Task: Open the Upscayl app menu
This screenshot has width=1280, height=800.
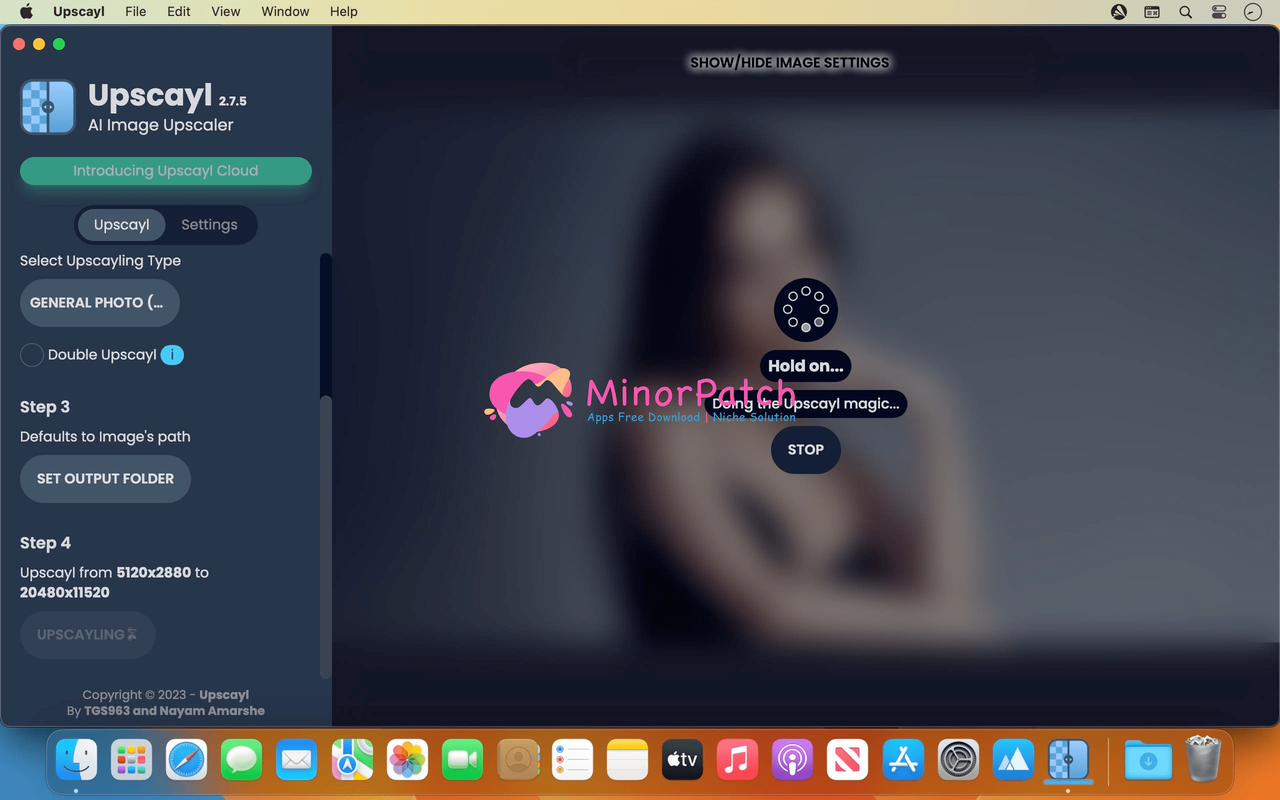Action: coord(79,12)
